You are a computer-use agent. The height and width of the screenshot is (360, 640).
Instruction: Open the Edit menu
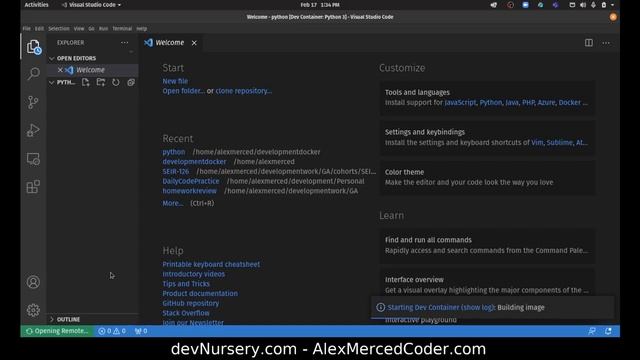[39, 29]
